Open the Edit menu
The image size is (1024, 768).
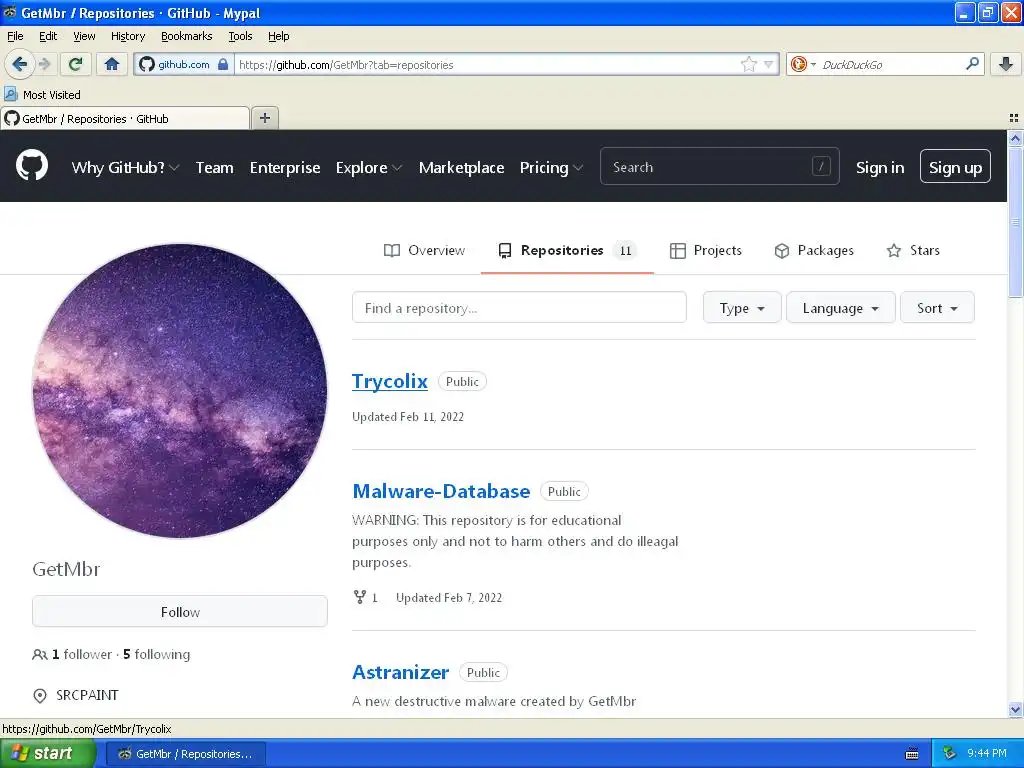(x=48, y=36)
